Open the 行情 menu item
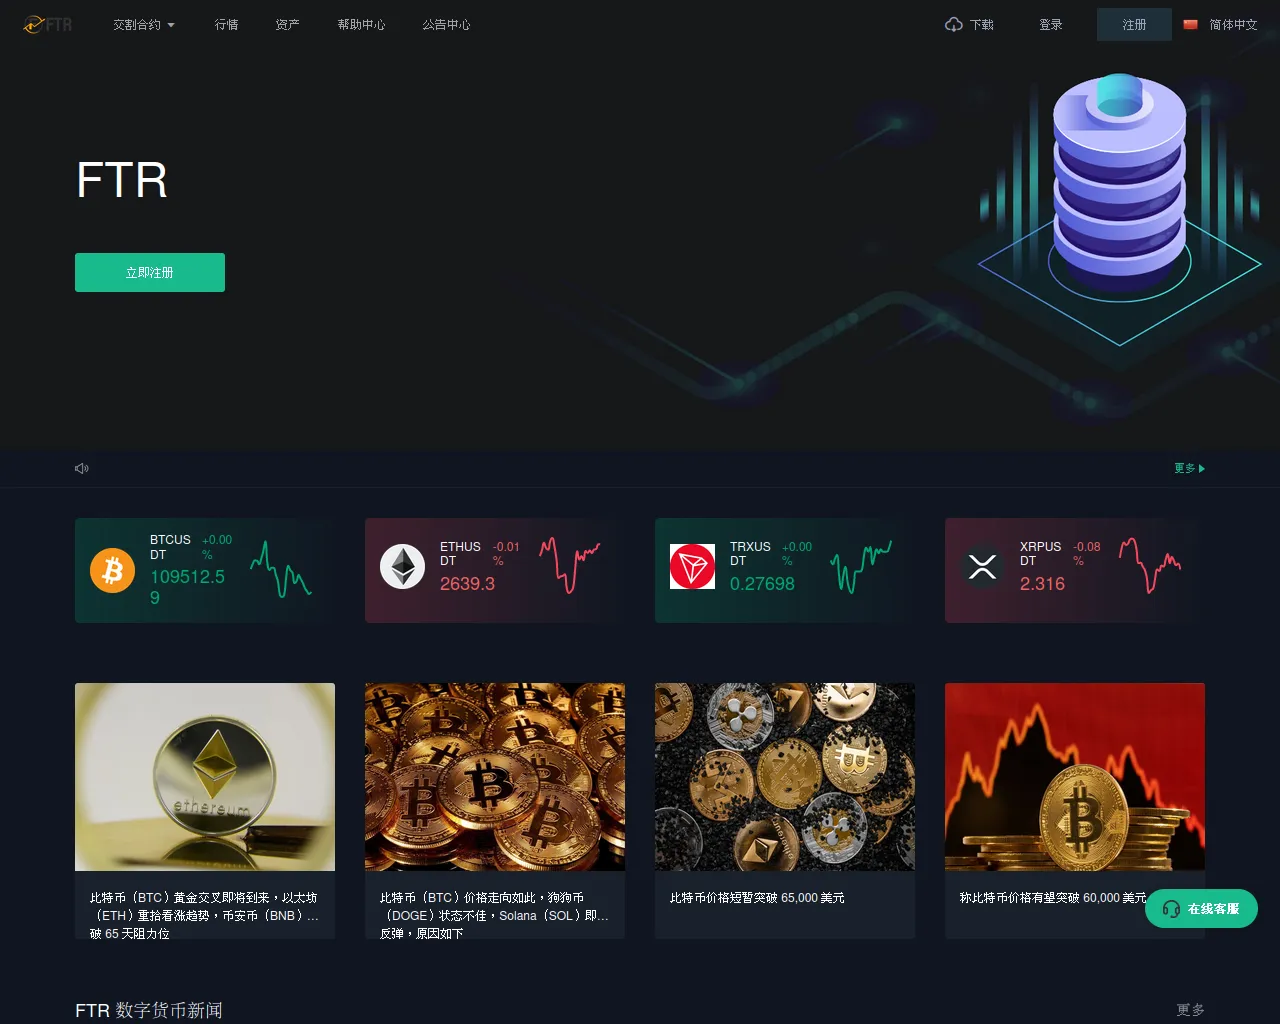This screenshot has width=1280, height=1024. (227, 24)
